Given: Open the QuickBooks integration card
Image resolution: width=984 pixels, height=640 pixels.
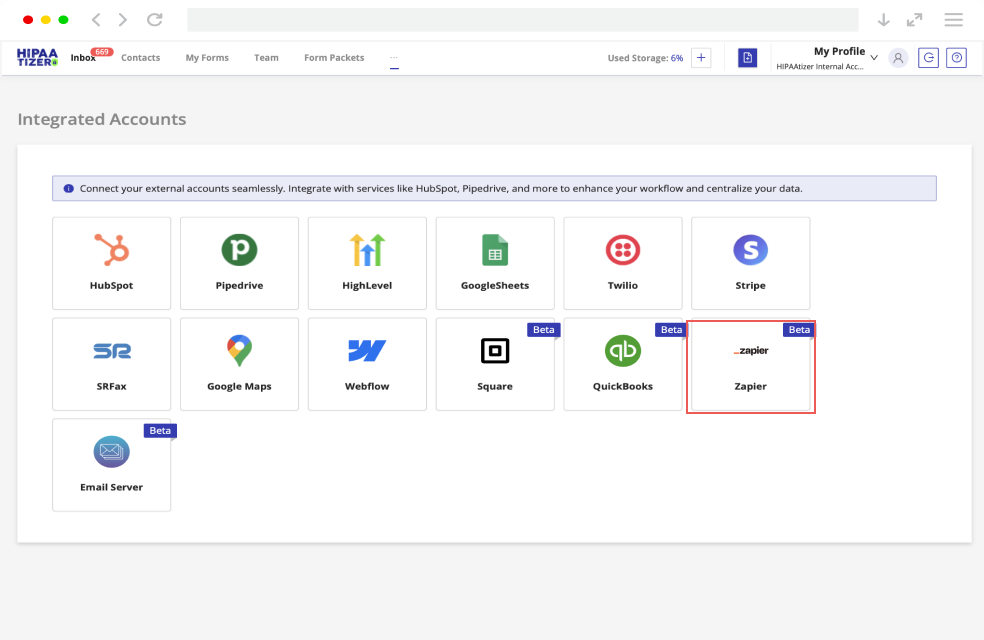Looking at the screenshot, I should pyautogui.click(x=623, y=364).
